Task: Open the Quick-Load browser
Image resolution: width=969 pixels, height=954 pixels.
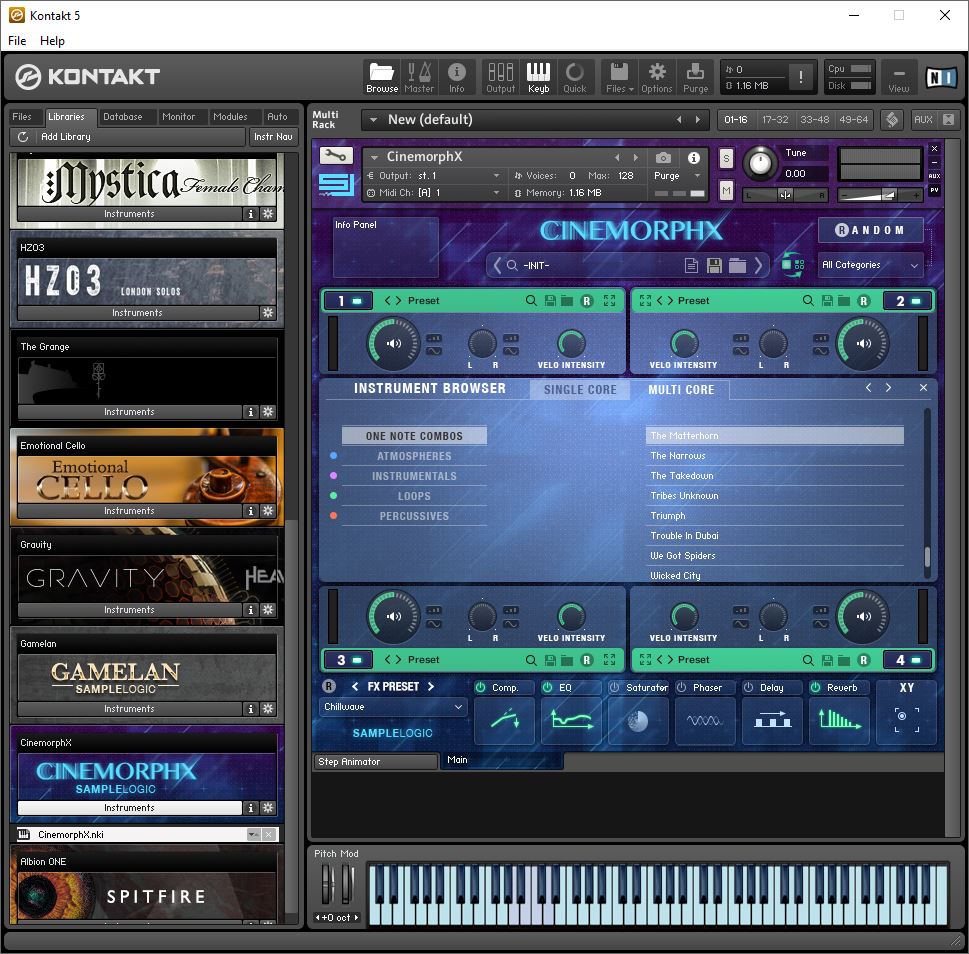Action: 575,77
